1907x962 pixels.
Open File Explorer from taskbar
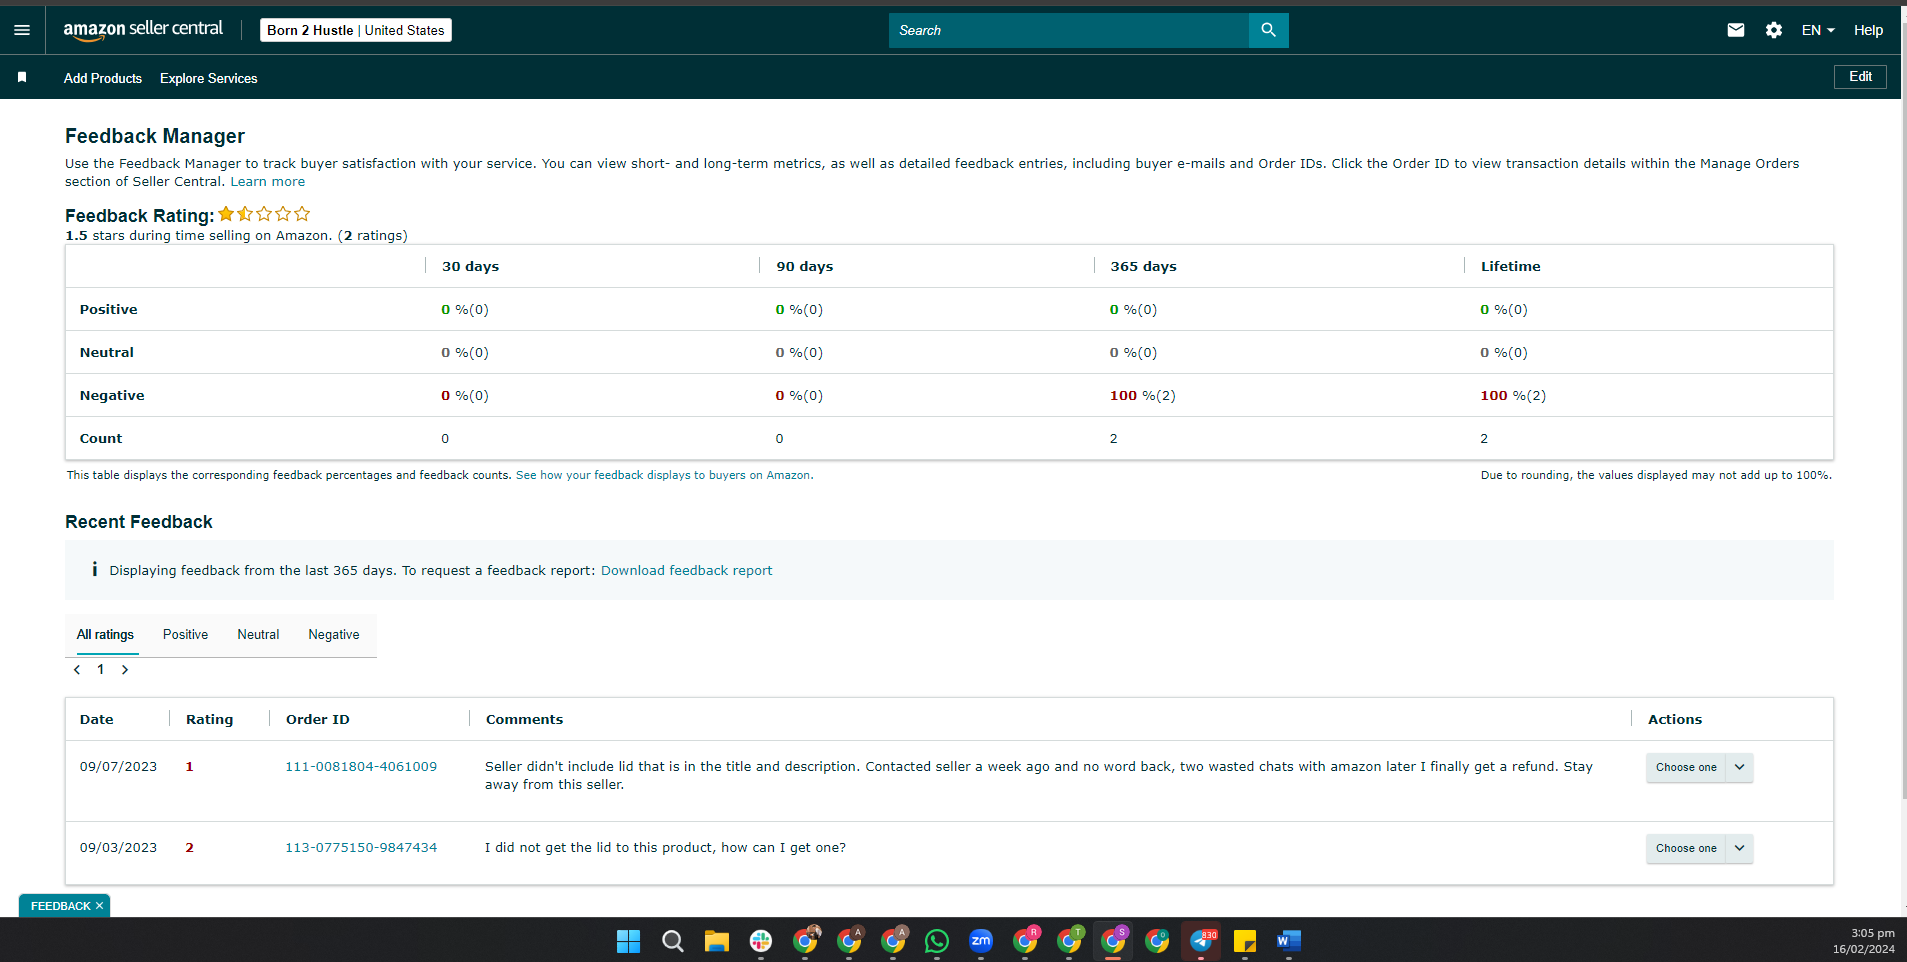(717, 941)
